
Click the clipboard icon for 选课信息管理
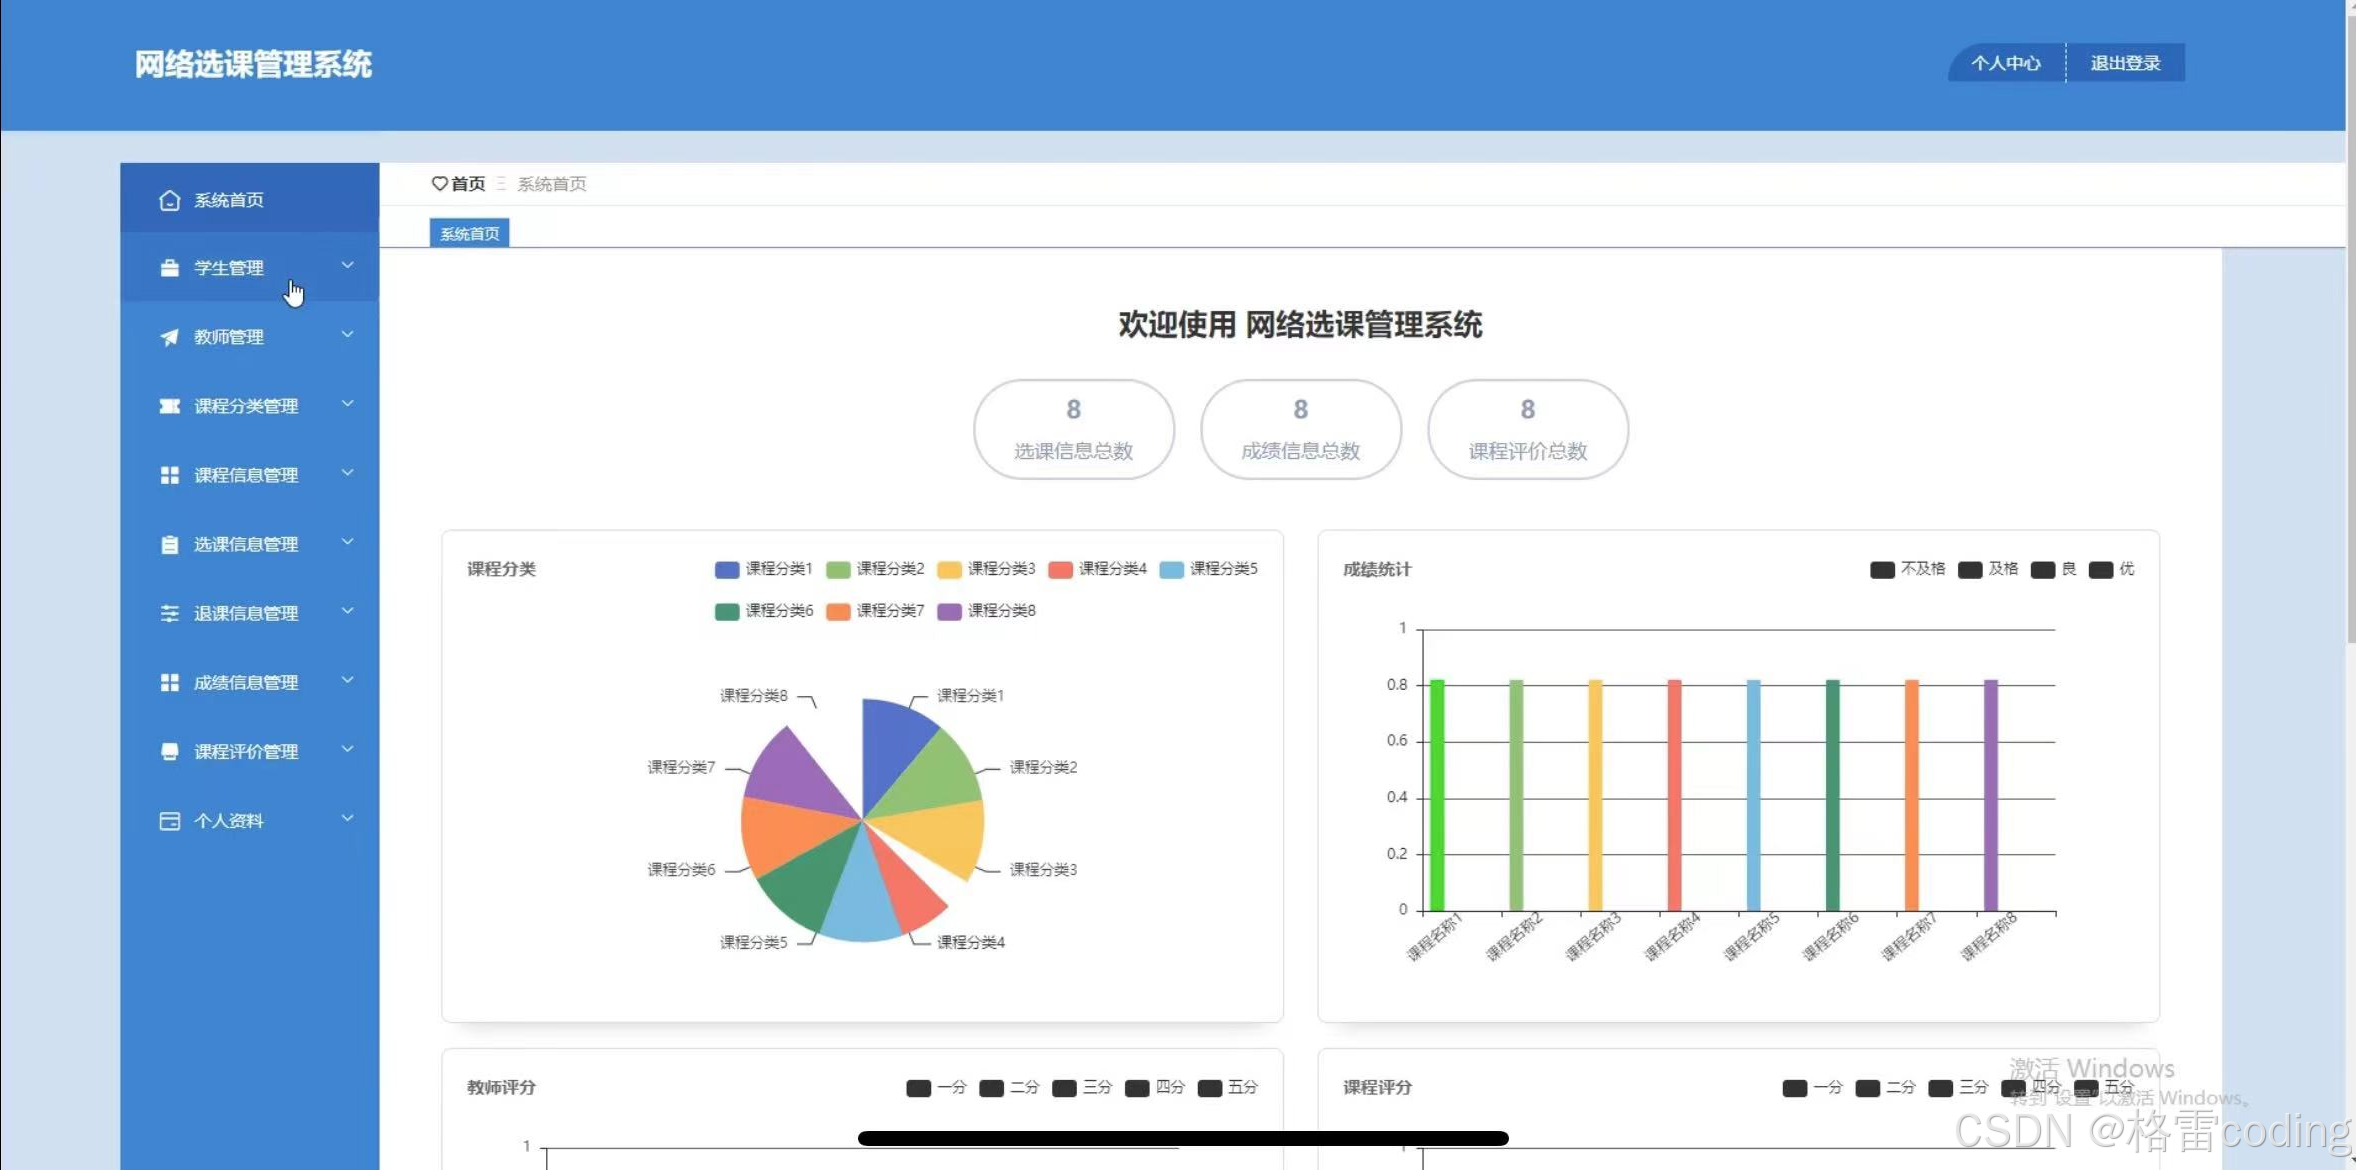point(169,544)
